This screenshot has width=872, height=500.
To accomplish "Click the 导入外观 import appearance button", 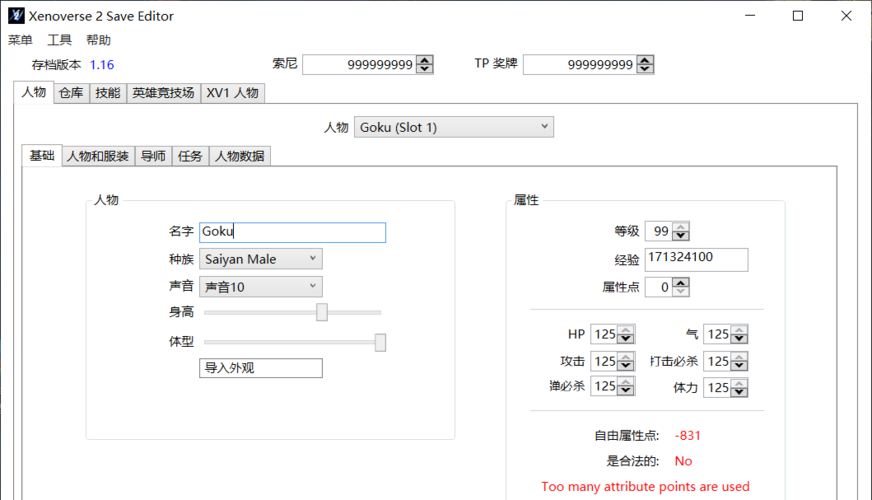I will click(x=261, y=368).
